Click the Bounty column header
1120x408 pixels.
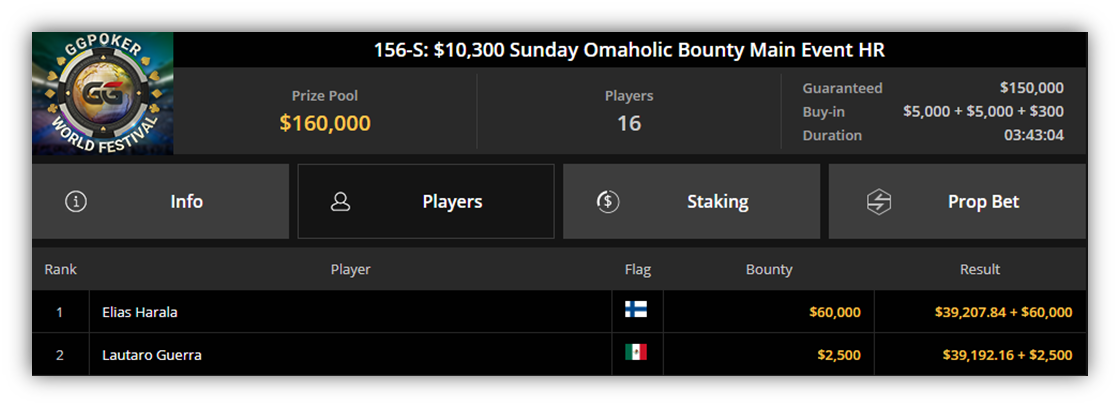[769, 269]
